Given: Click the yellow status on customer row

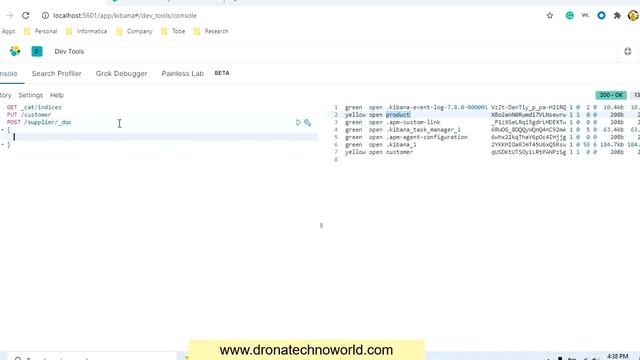Looking at the screenshot, I should [x=355, y=152].
